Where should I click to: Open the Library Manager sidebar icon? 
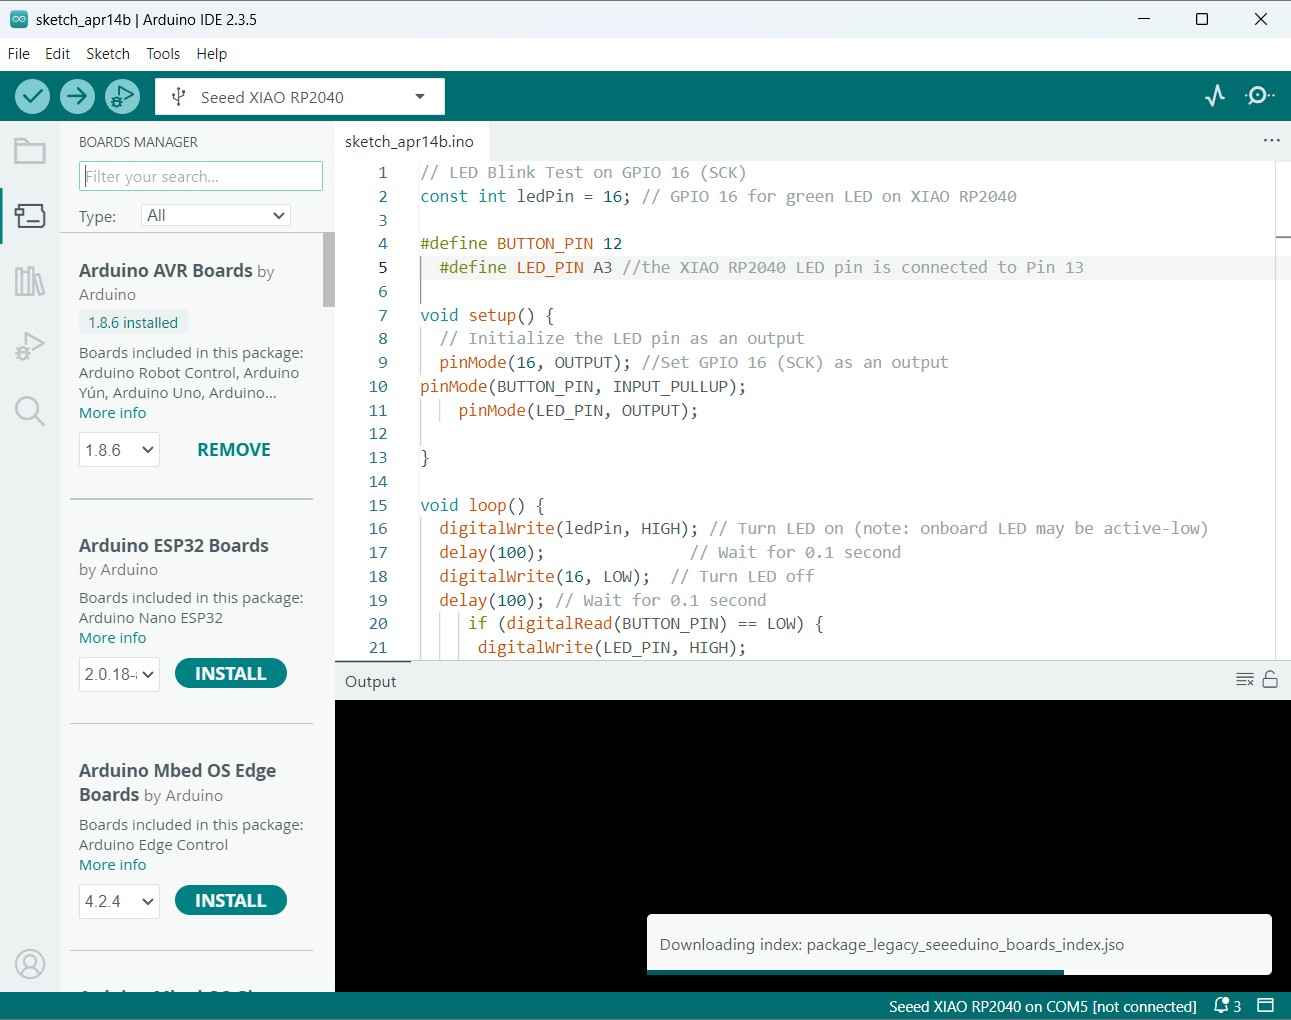point(30,281)
